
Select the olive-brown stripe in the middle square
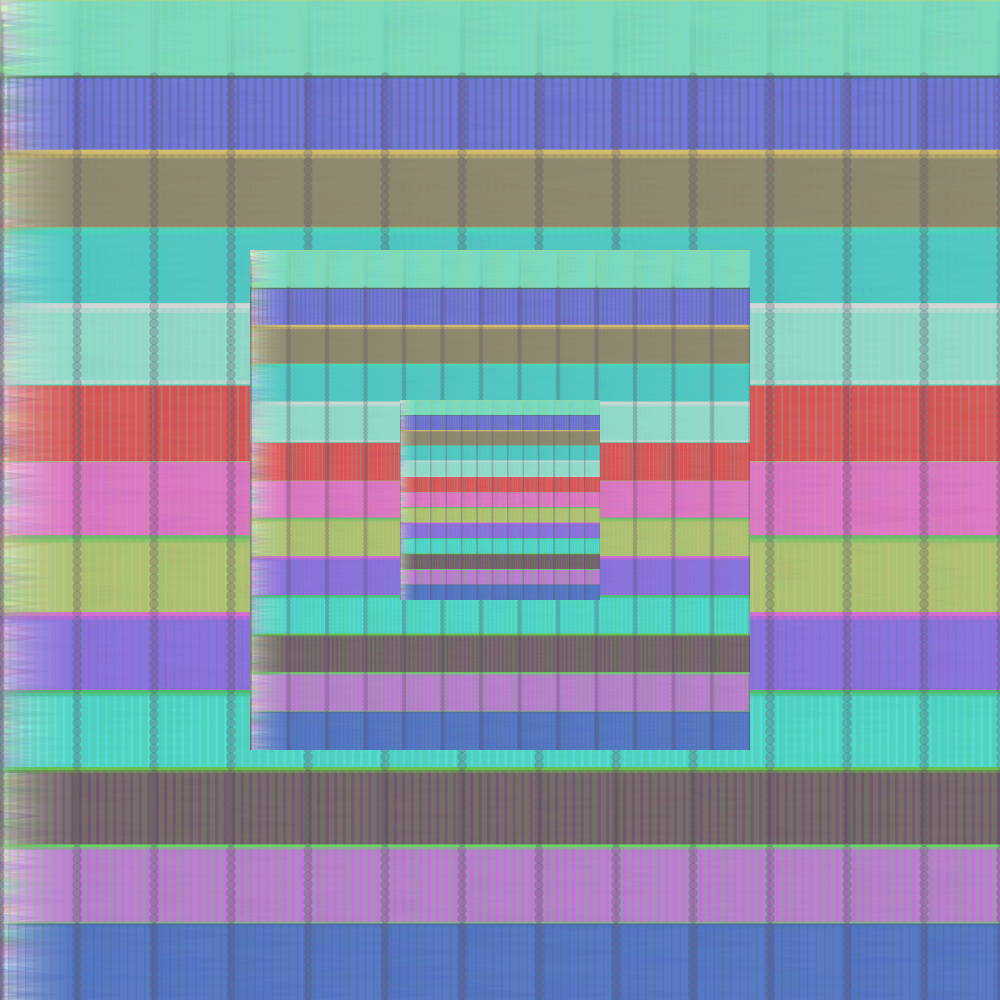pos(500,345)
